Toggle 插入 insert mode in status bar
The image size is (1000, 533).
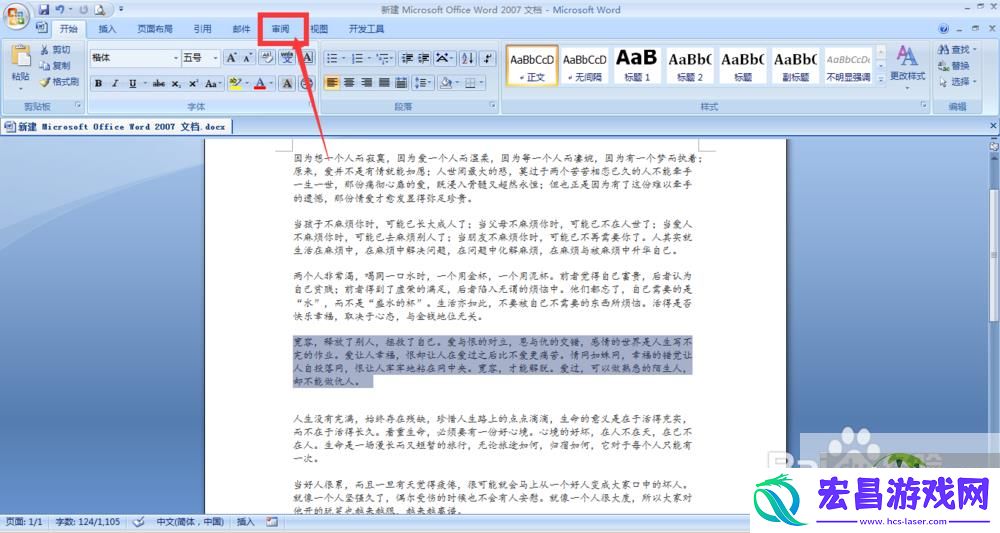pos(246,522)
